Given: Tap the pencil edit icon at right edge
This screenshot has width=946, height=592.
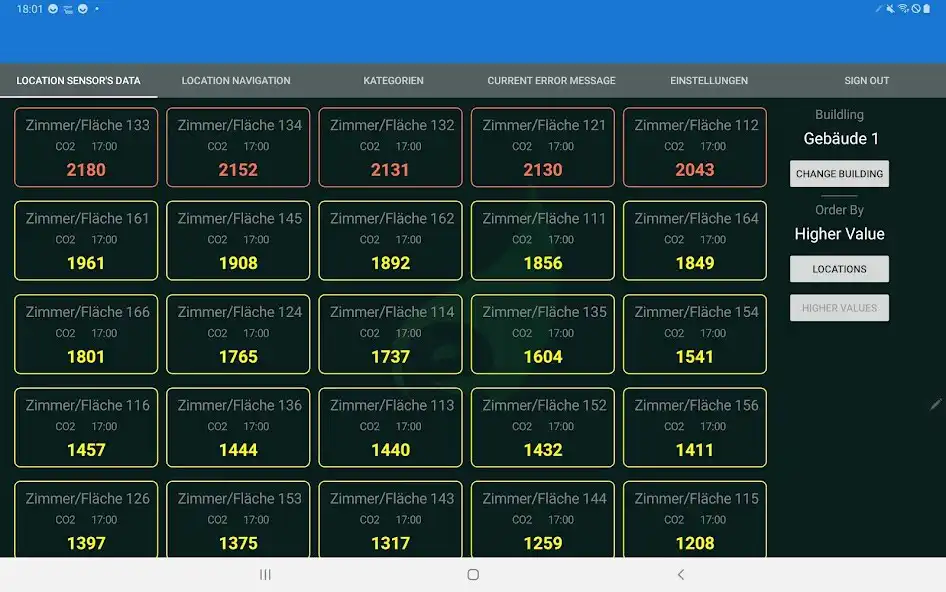Looking at the screenshot, I should pos(935,404).
